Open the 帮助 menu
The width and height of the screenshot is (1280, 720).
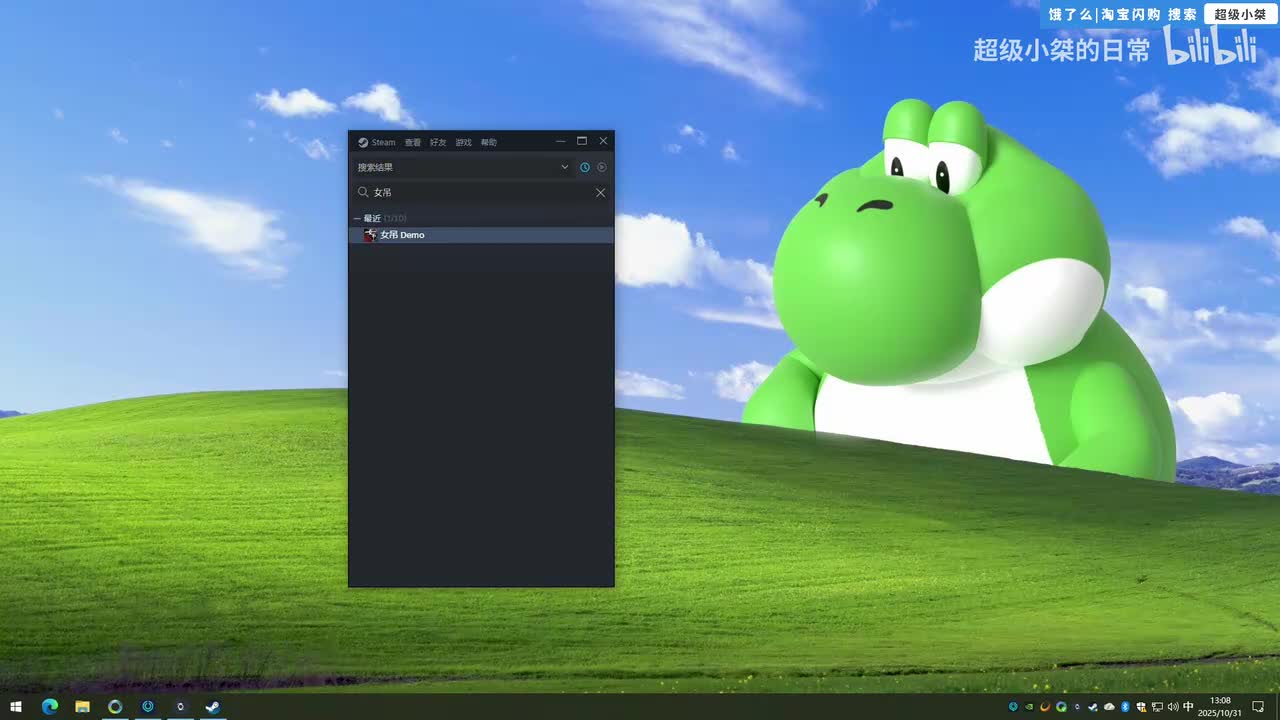click(488, 142)
